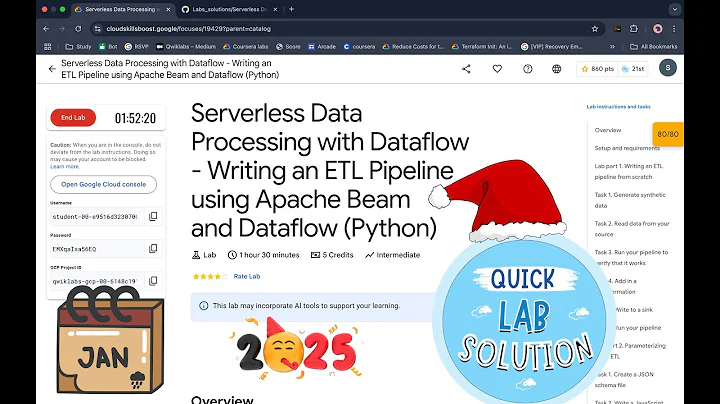Go to Setup and requirements section
This screenshot has width=720, height=404.
tap(627, 148)
